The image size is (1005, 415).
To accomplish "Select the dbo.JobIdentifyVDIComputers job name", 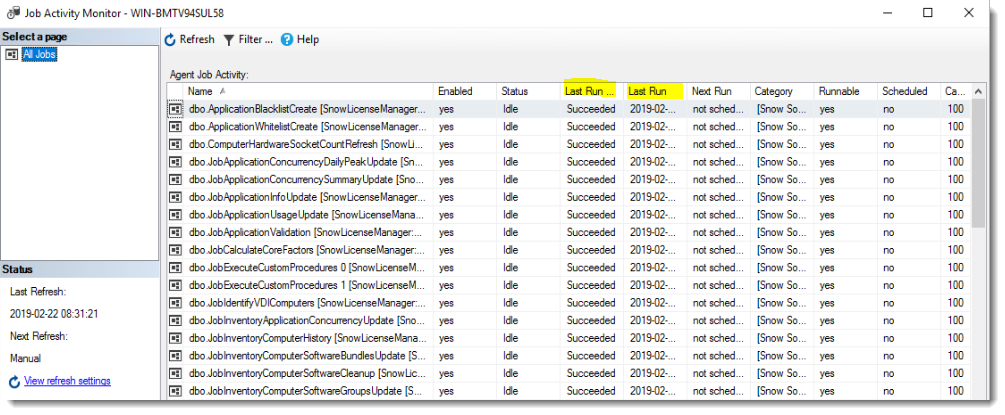I will (x=307, y=303).
